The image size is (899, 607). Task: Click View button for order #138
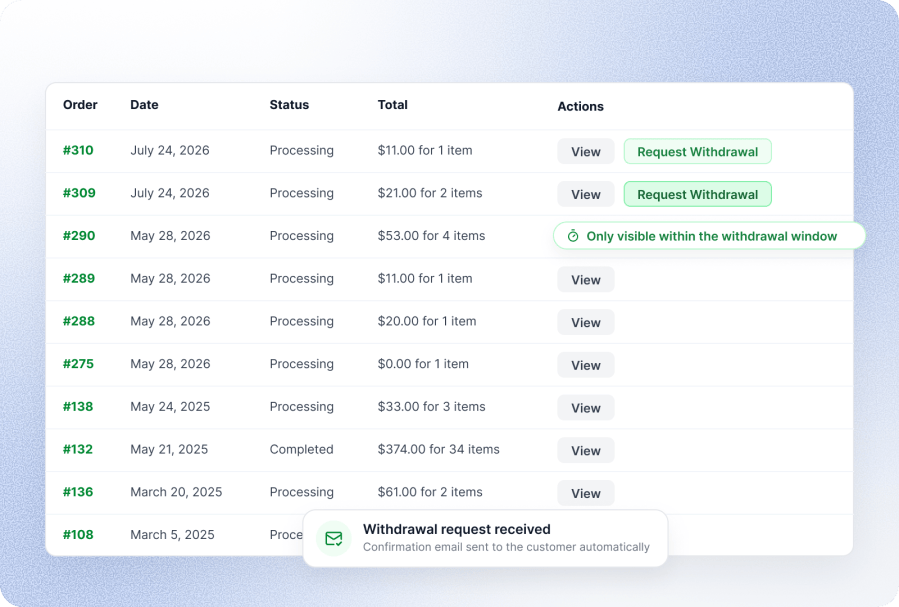click(586, 408)
